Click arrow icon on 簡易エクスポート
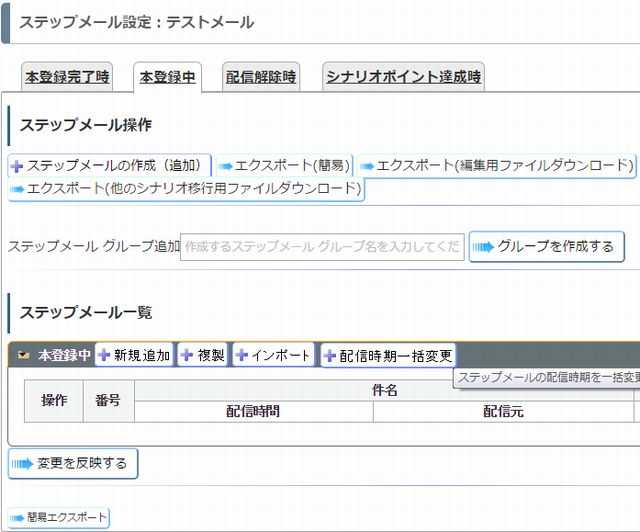This screenshot has height=532, width=640. pos(17,518)
